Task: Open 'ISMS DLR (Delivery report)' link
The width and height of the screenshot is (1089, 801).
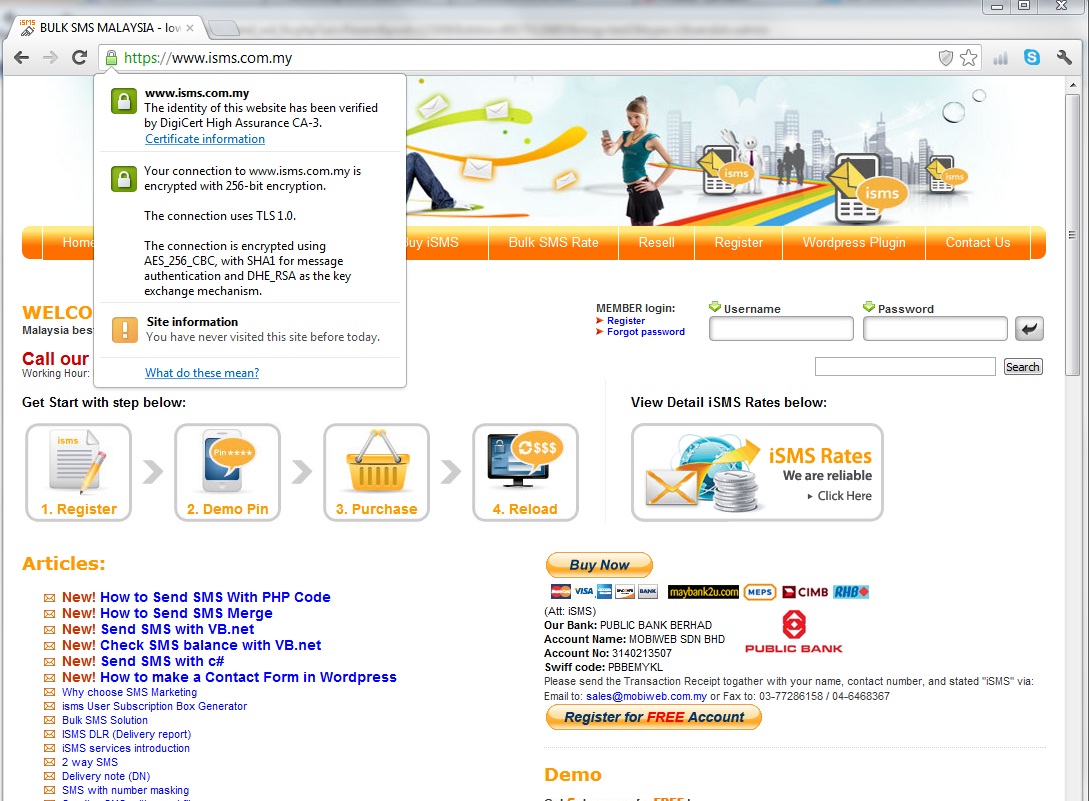Action: pos(126,734)
